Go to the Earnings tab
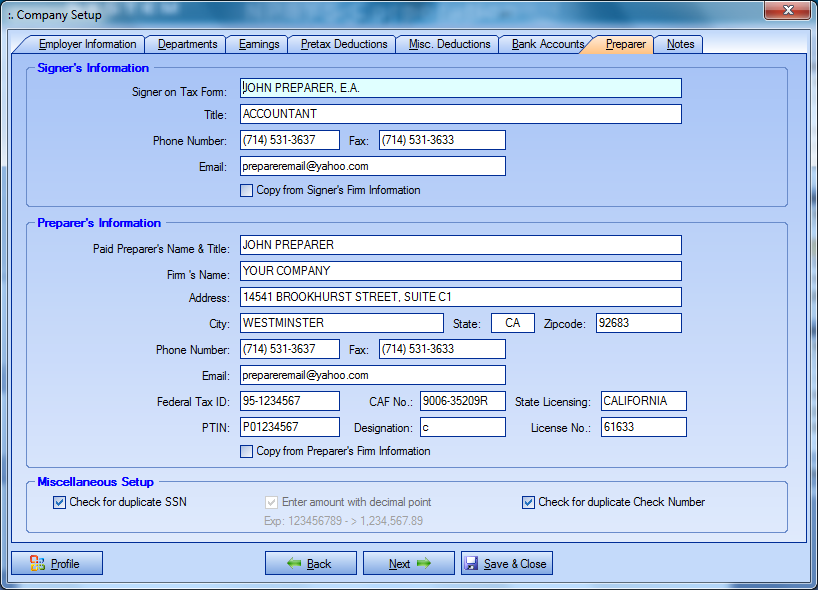This screenshot has height=590, width=818. coord(259,44)
